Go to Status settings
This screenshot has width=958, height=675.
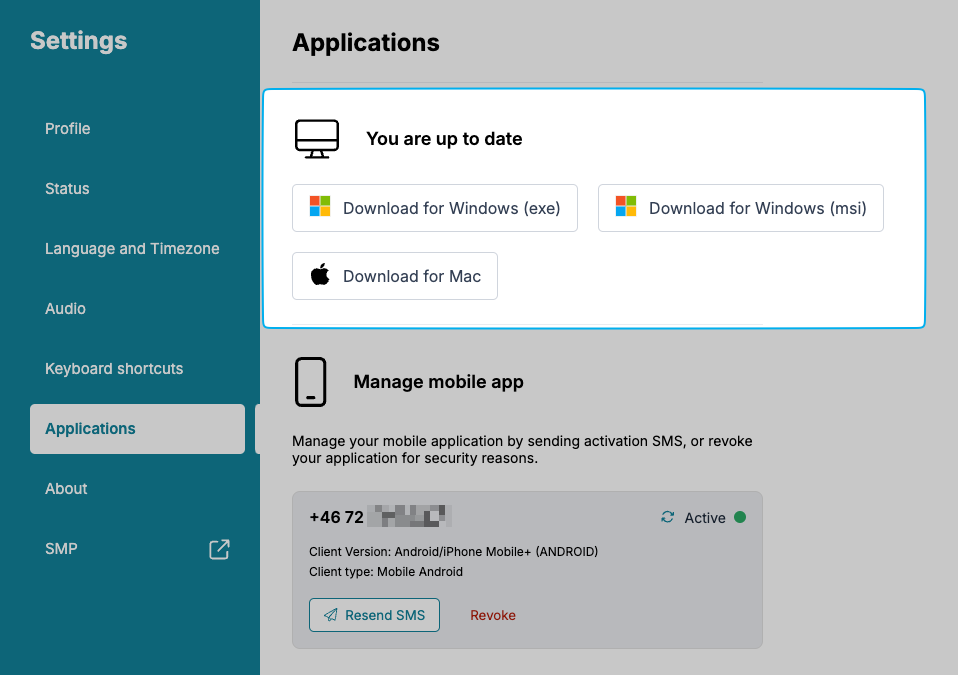pos(67,189)
